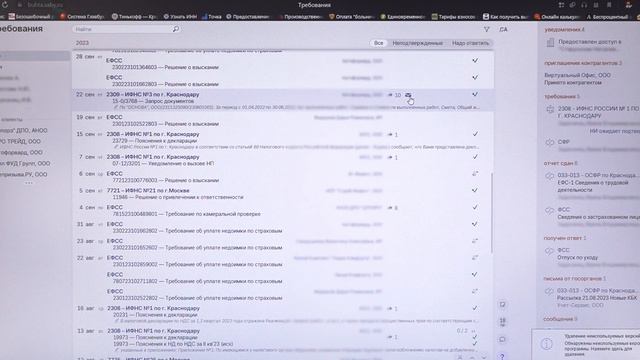Click the reply arrow in the 7 сен row
The width and height of the screenshot is (640, 360).
click(392, 157)
